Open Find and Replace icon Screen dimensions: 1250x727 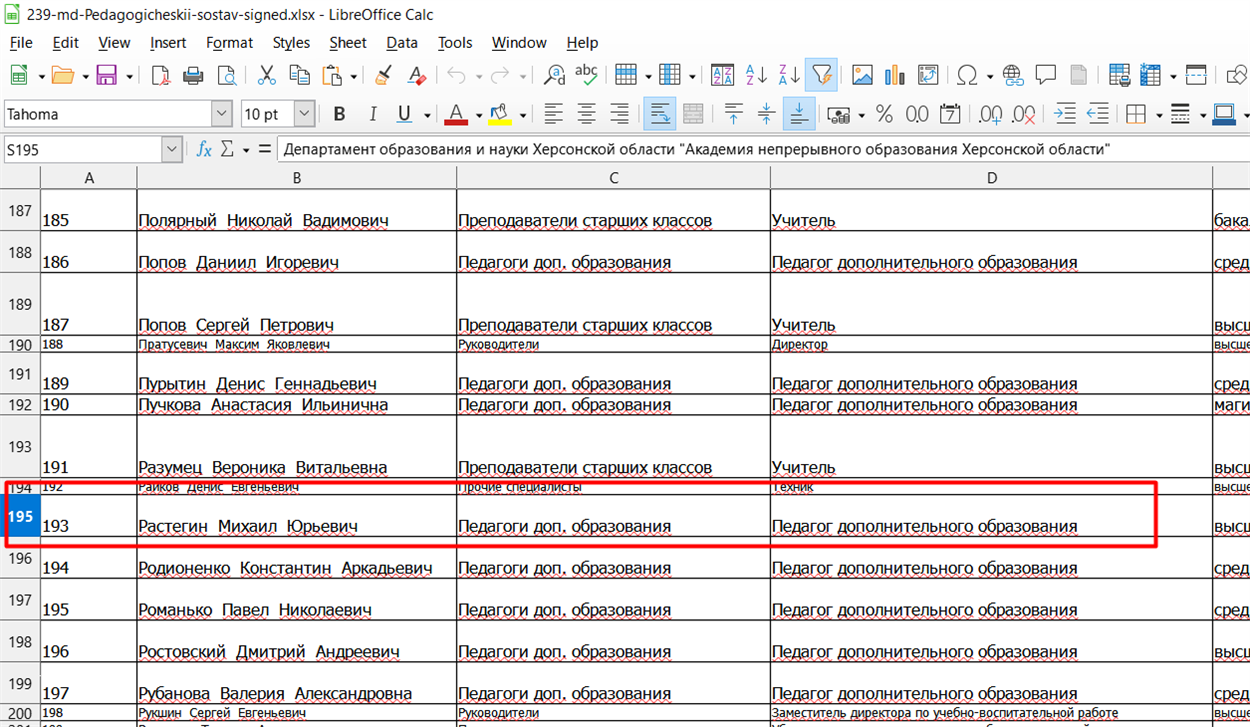click(x=554, y=75)
